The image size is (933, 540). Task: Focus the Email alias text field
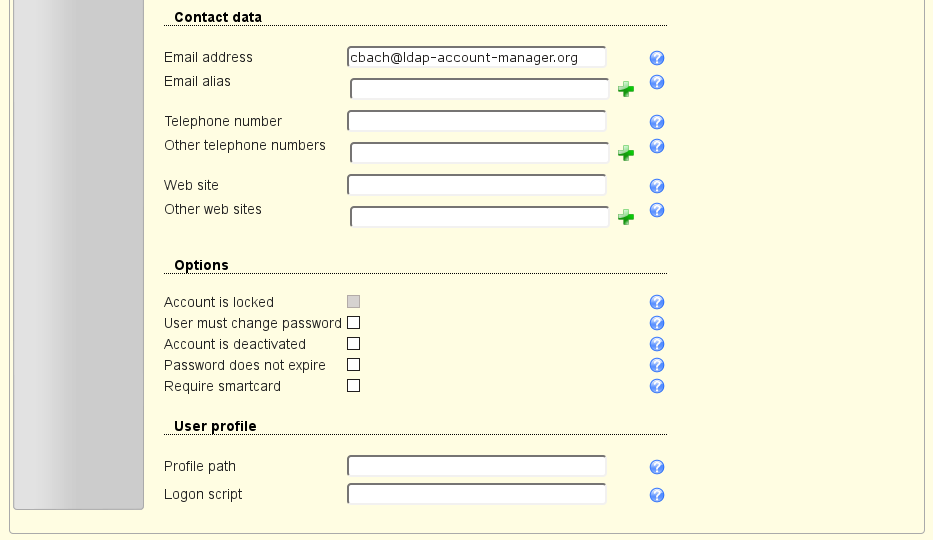pos(479,89)
